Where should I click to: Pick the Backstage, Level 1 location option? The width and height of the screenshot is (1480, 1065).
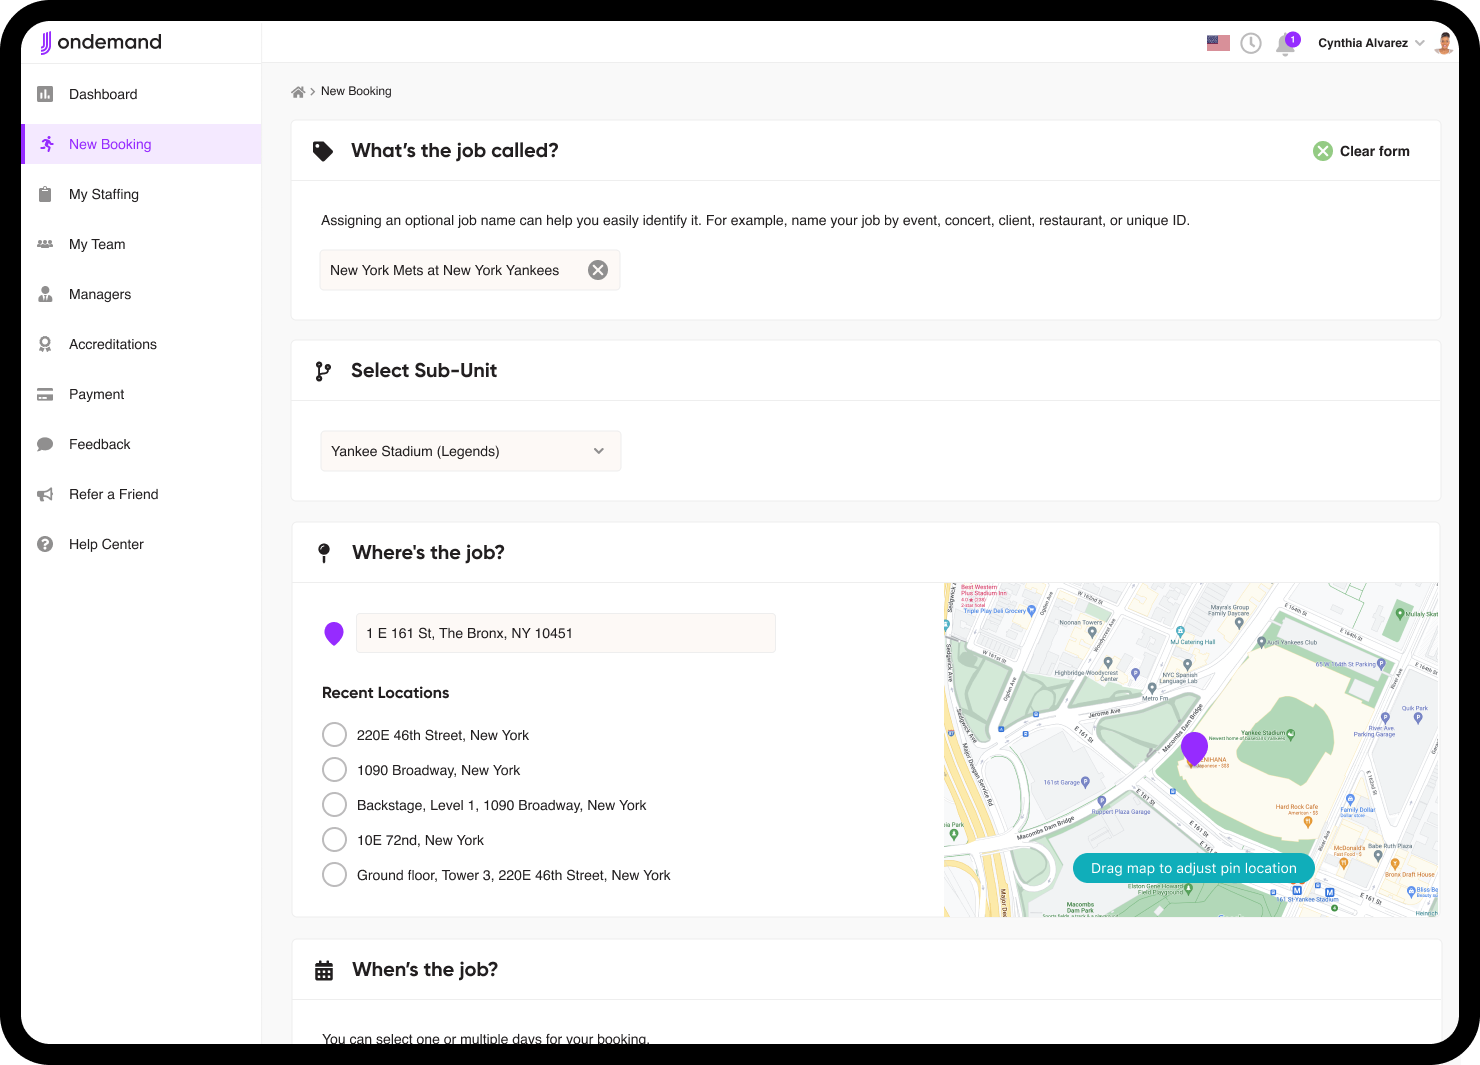point(334,804)
